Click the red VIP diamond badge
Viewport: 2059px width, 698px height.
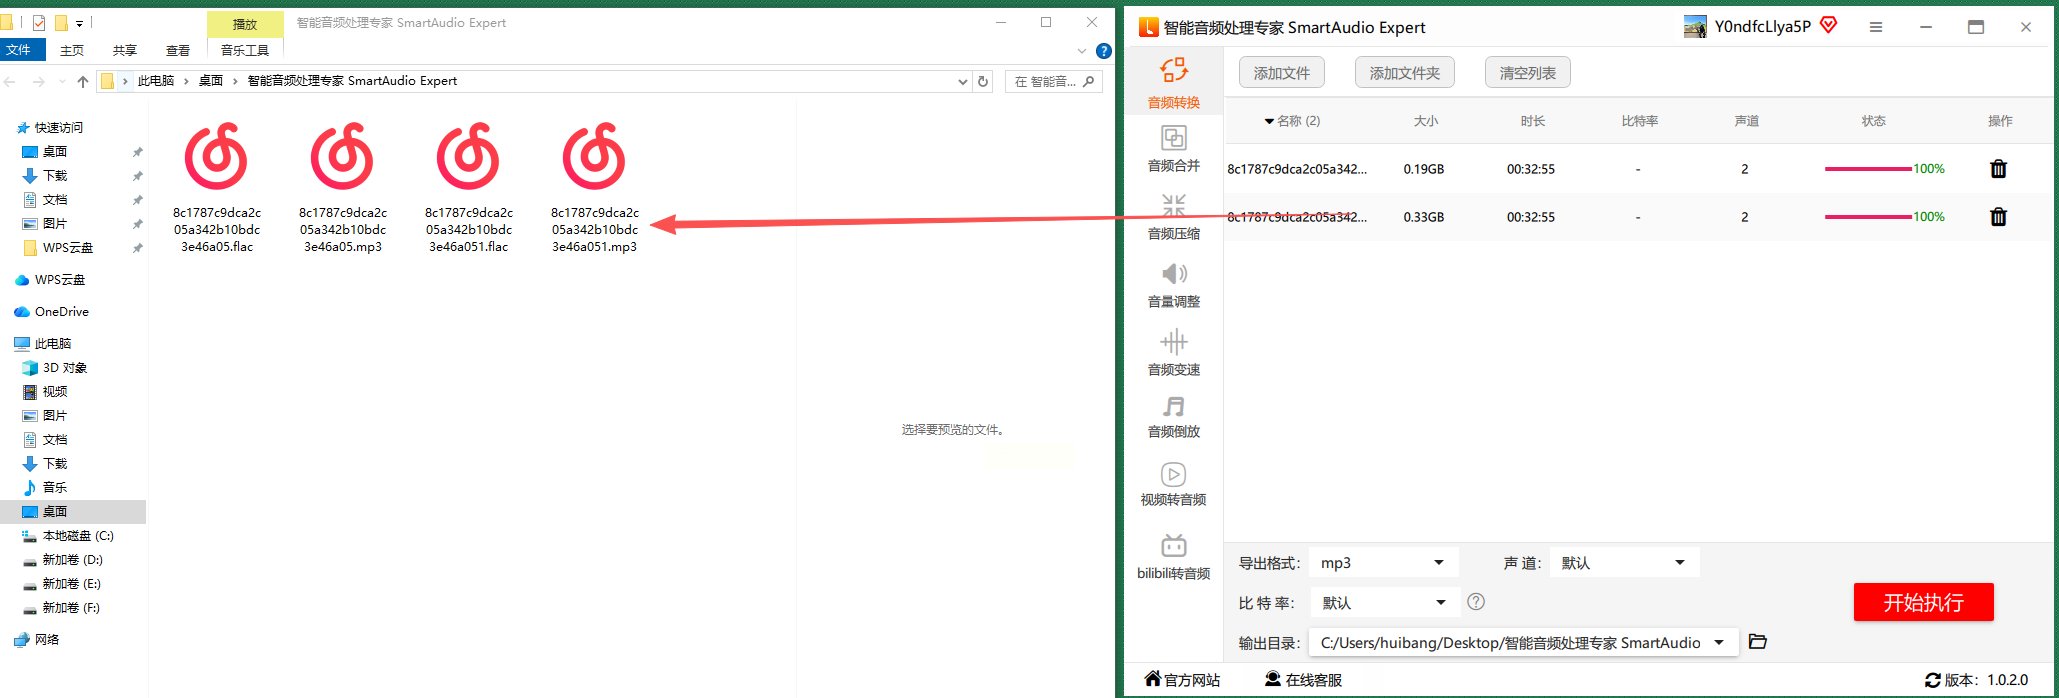[x=1829, y=25]
